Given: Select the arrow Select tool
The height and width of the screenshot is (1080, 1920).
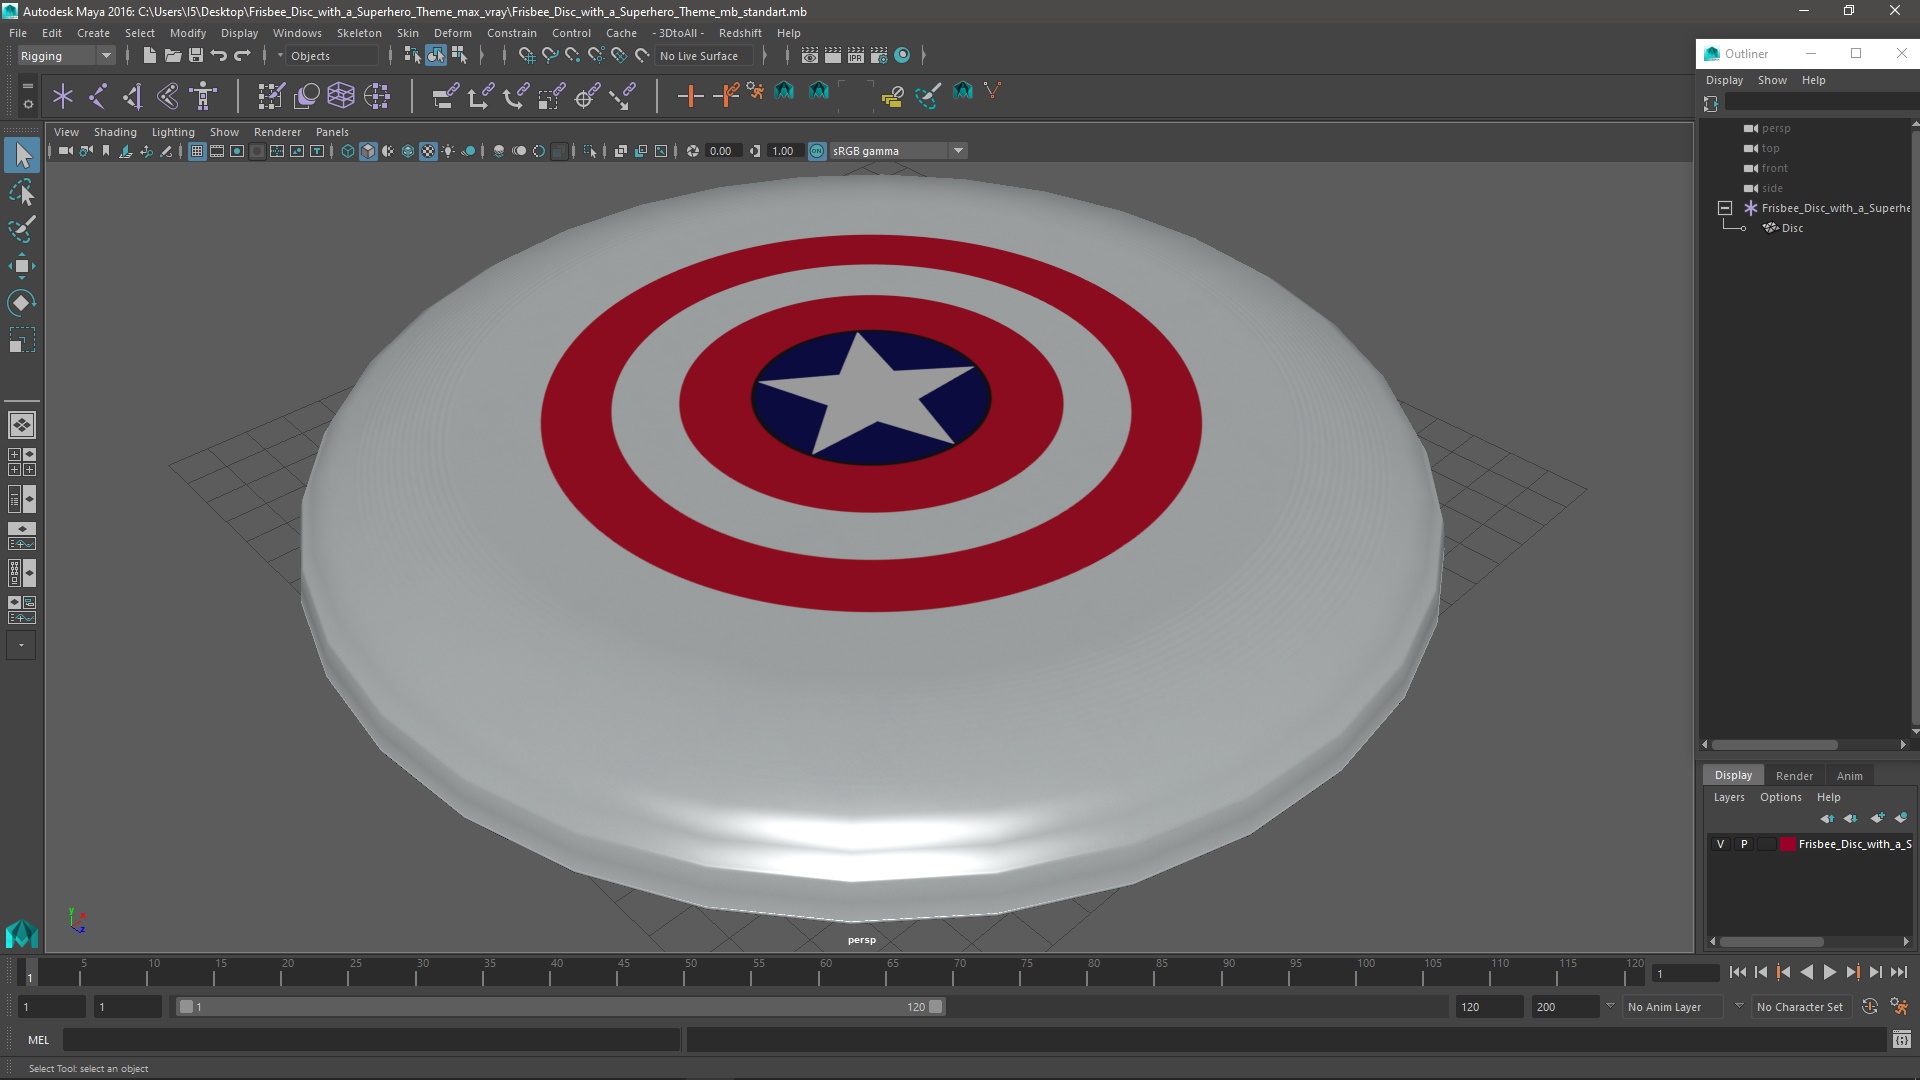Looking at the screenshot, I should (x=22, y=155).
